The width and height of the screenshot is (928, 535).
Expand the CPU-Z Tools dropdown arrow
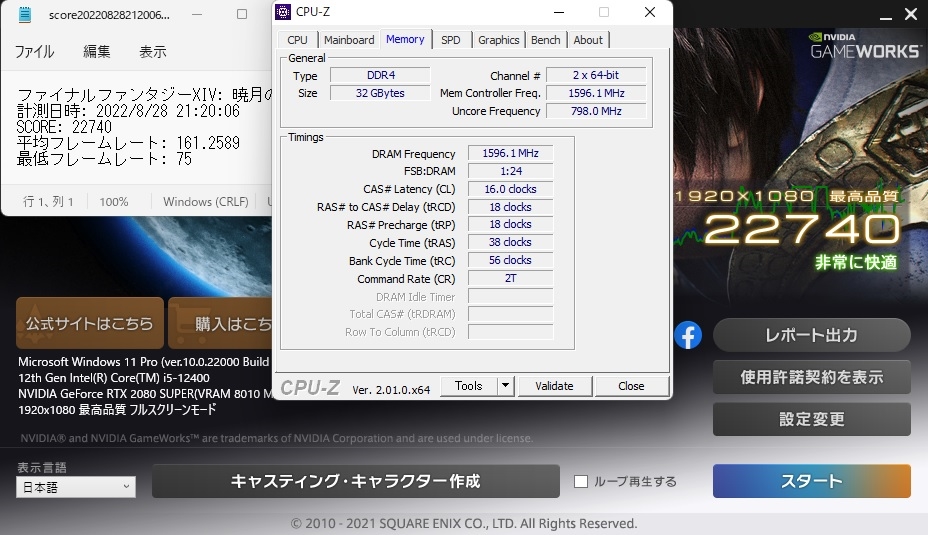(505, 386)
